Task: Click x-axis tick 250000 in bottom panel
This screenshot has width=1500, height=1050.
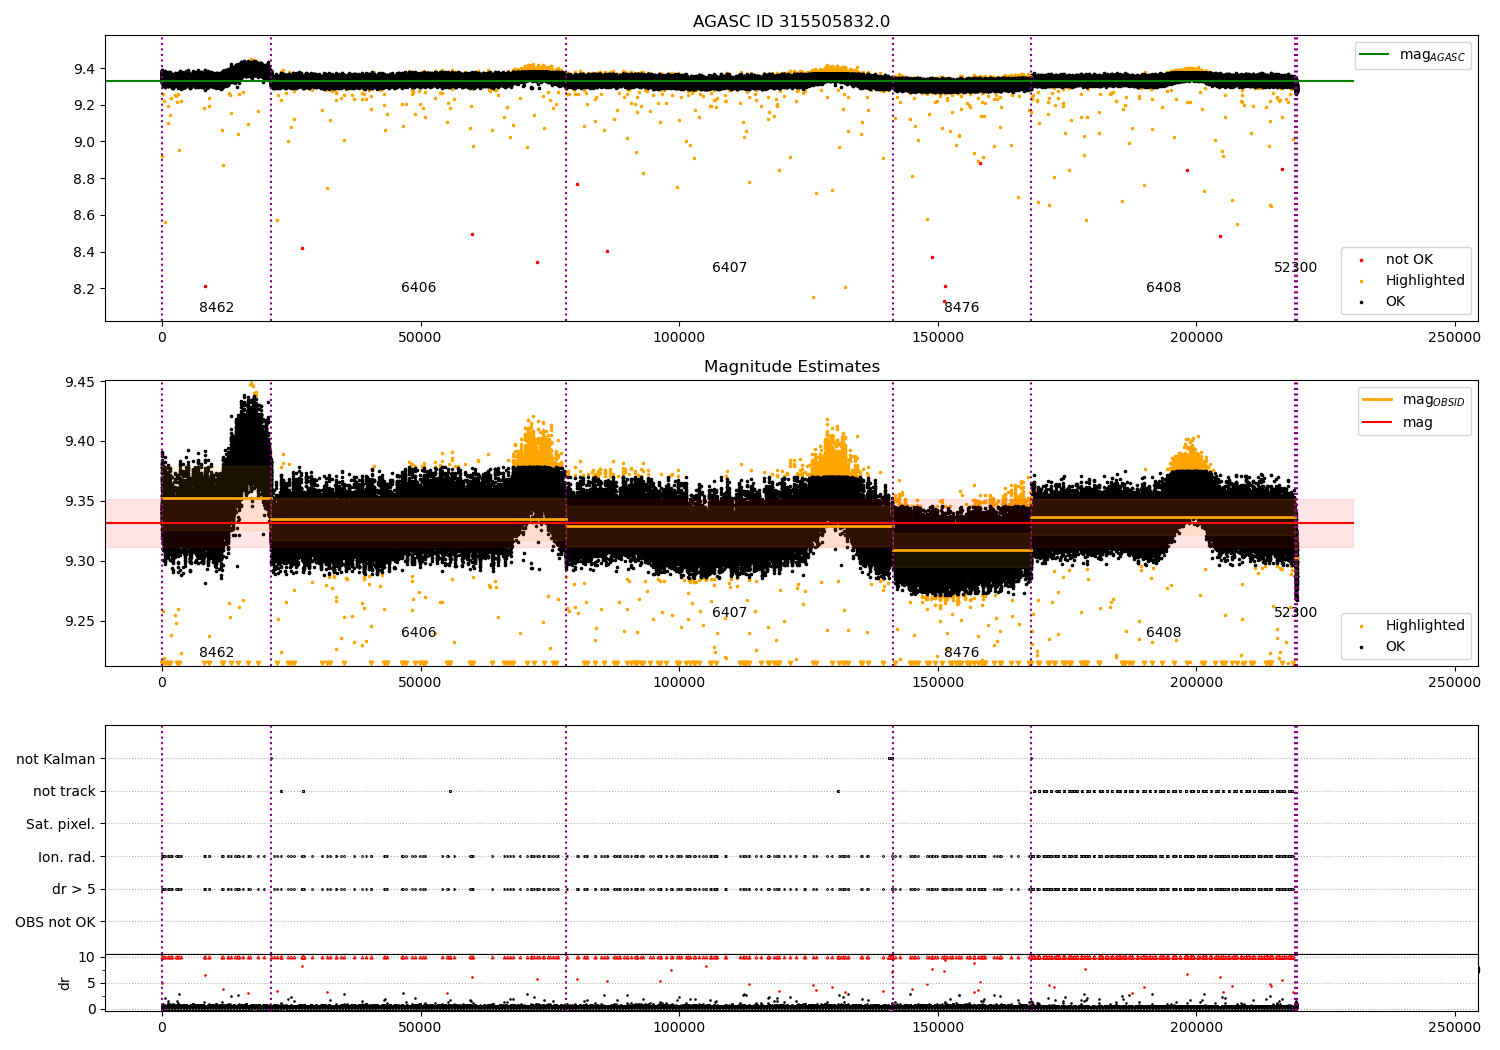Action: [x=1454, y=1027]
